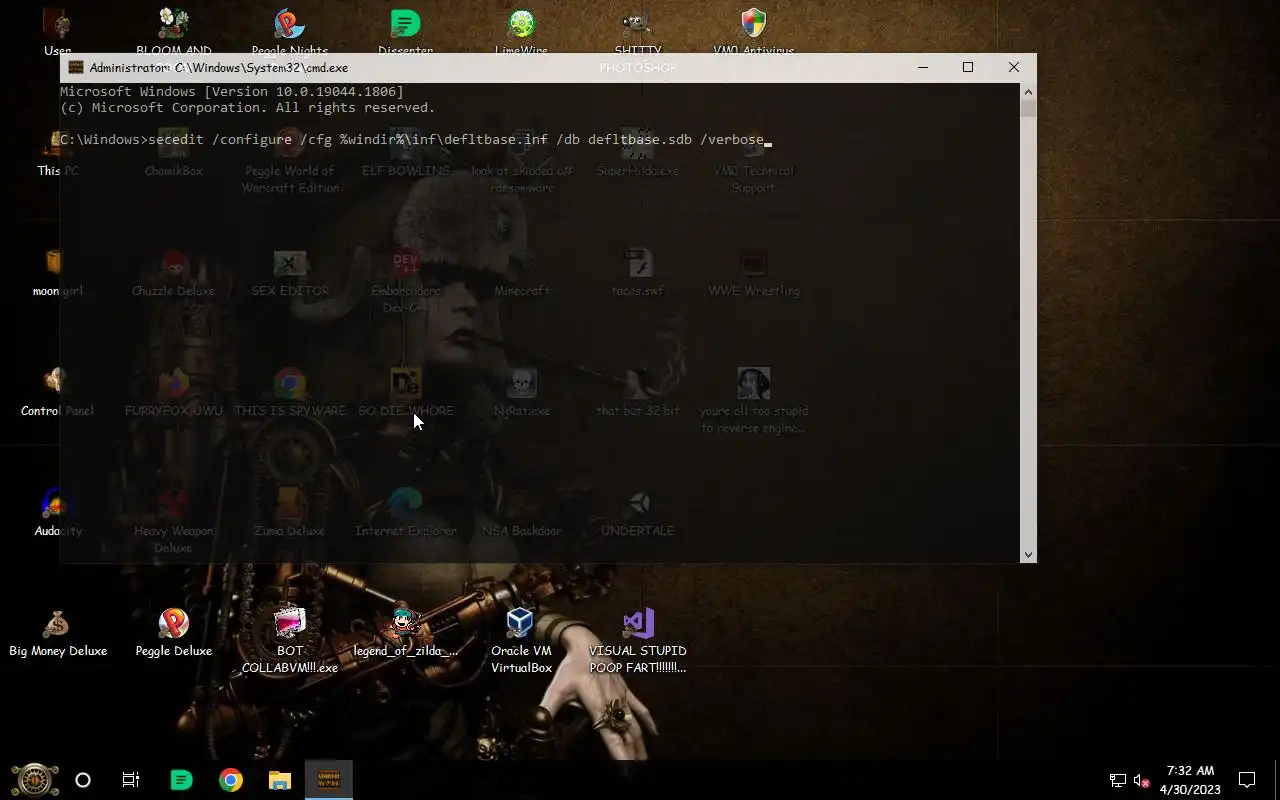Click the muted volume tray icon
The image size is (1280, 800).
1141,780
